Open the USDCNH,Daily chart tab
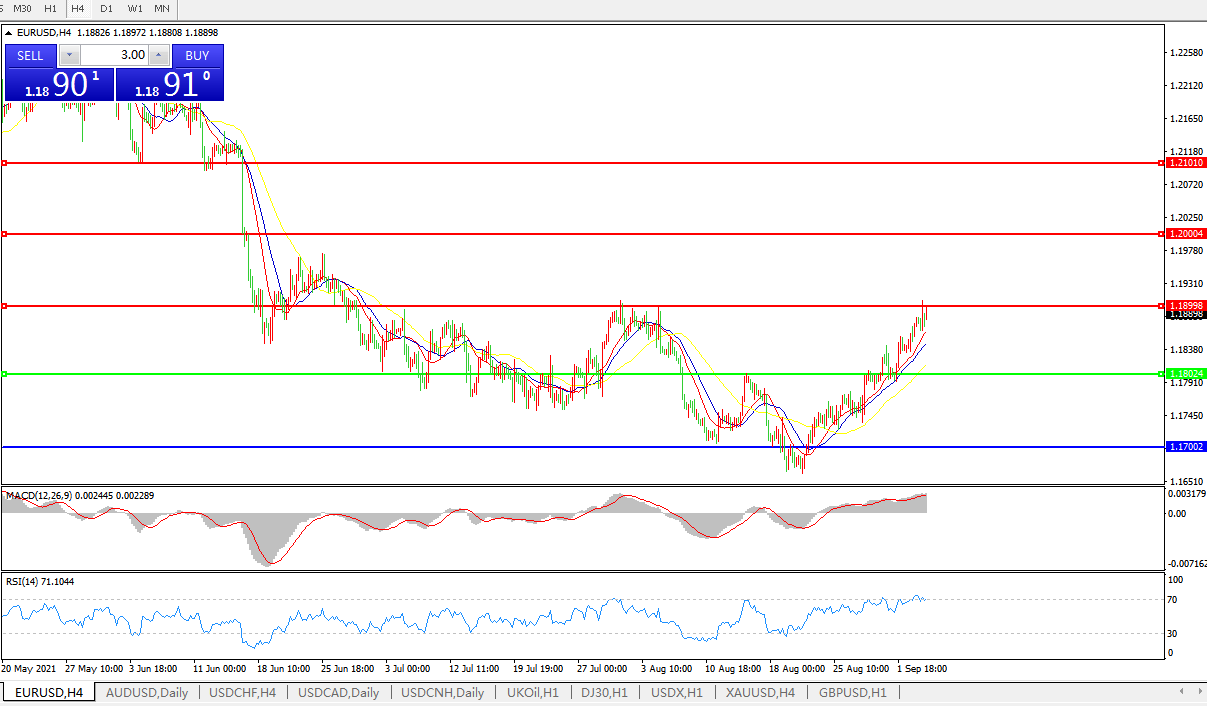 [x=442, y=692]
